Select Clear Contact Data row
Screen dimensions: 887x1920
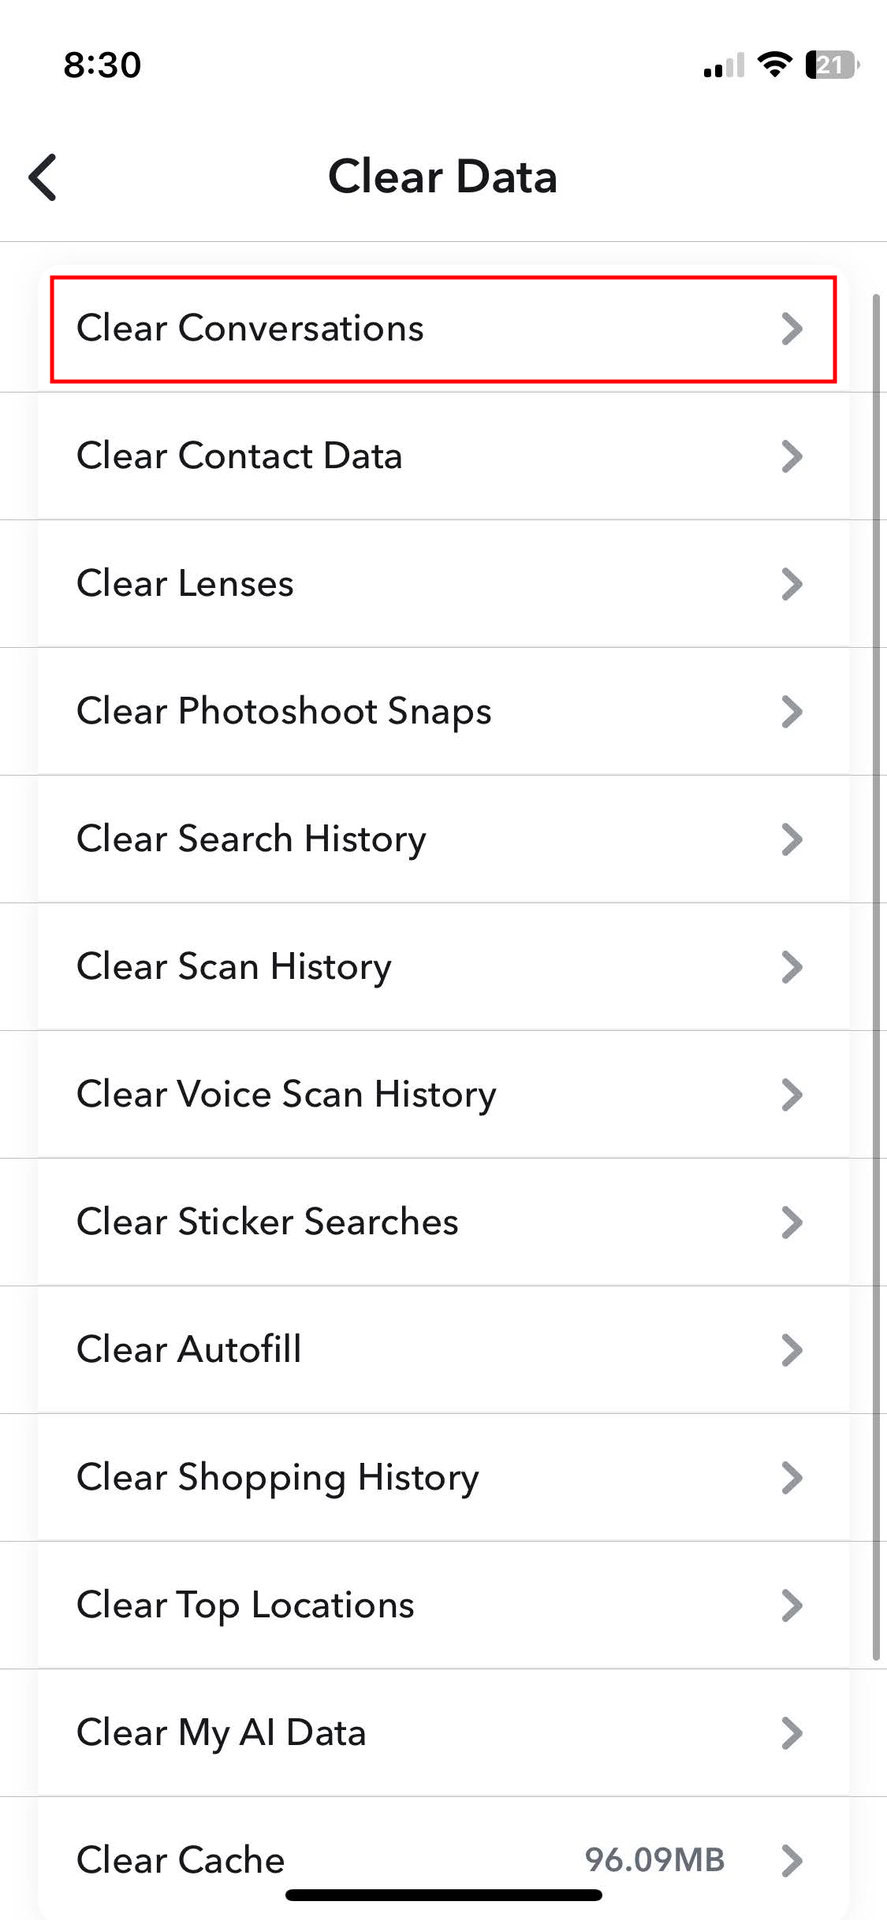pos(443,456)
